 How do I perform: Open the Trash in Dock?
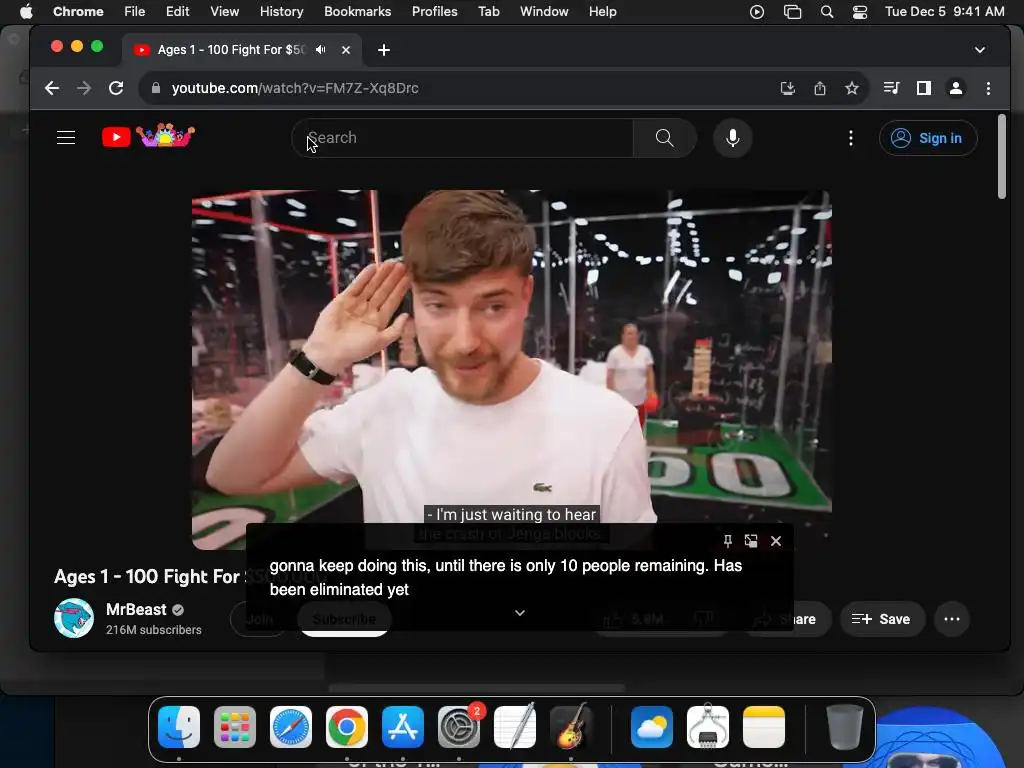click(x=844, y=727)
